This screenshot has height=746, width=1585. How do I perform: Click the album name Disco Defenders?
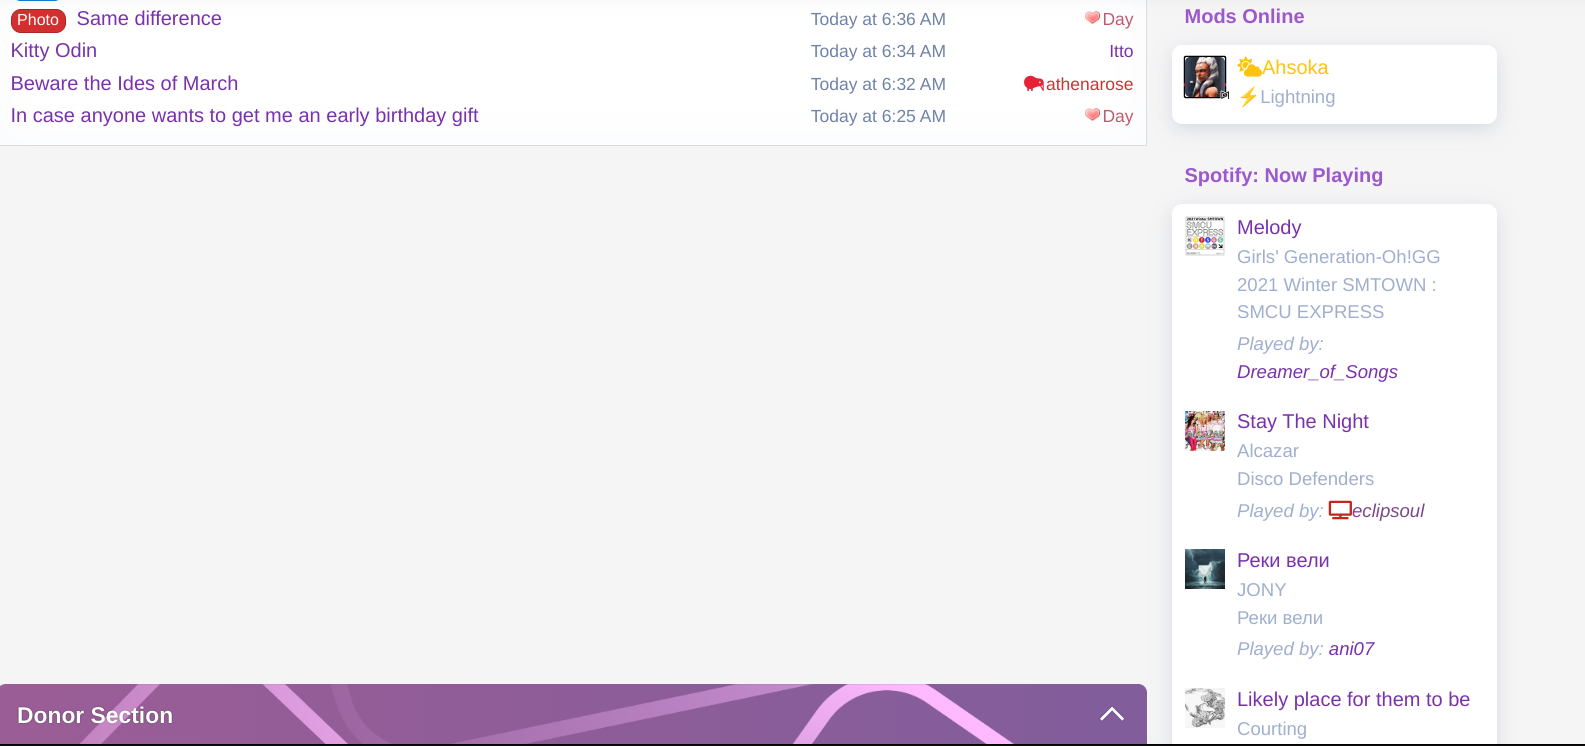1305,479
